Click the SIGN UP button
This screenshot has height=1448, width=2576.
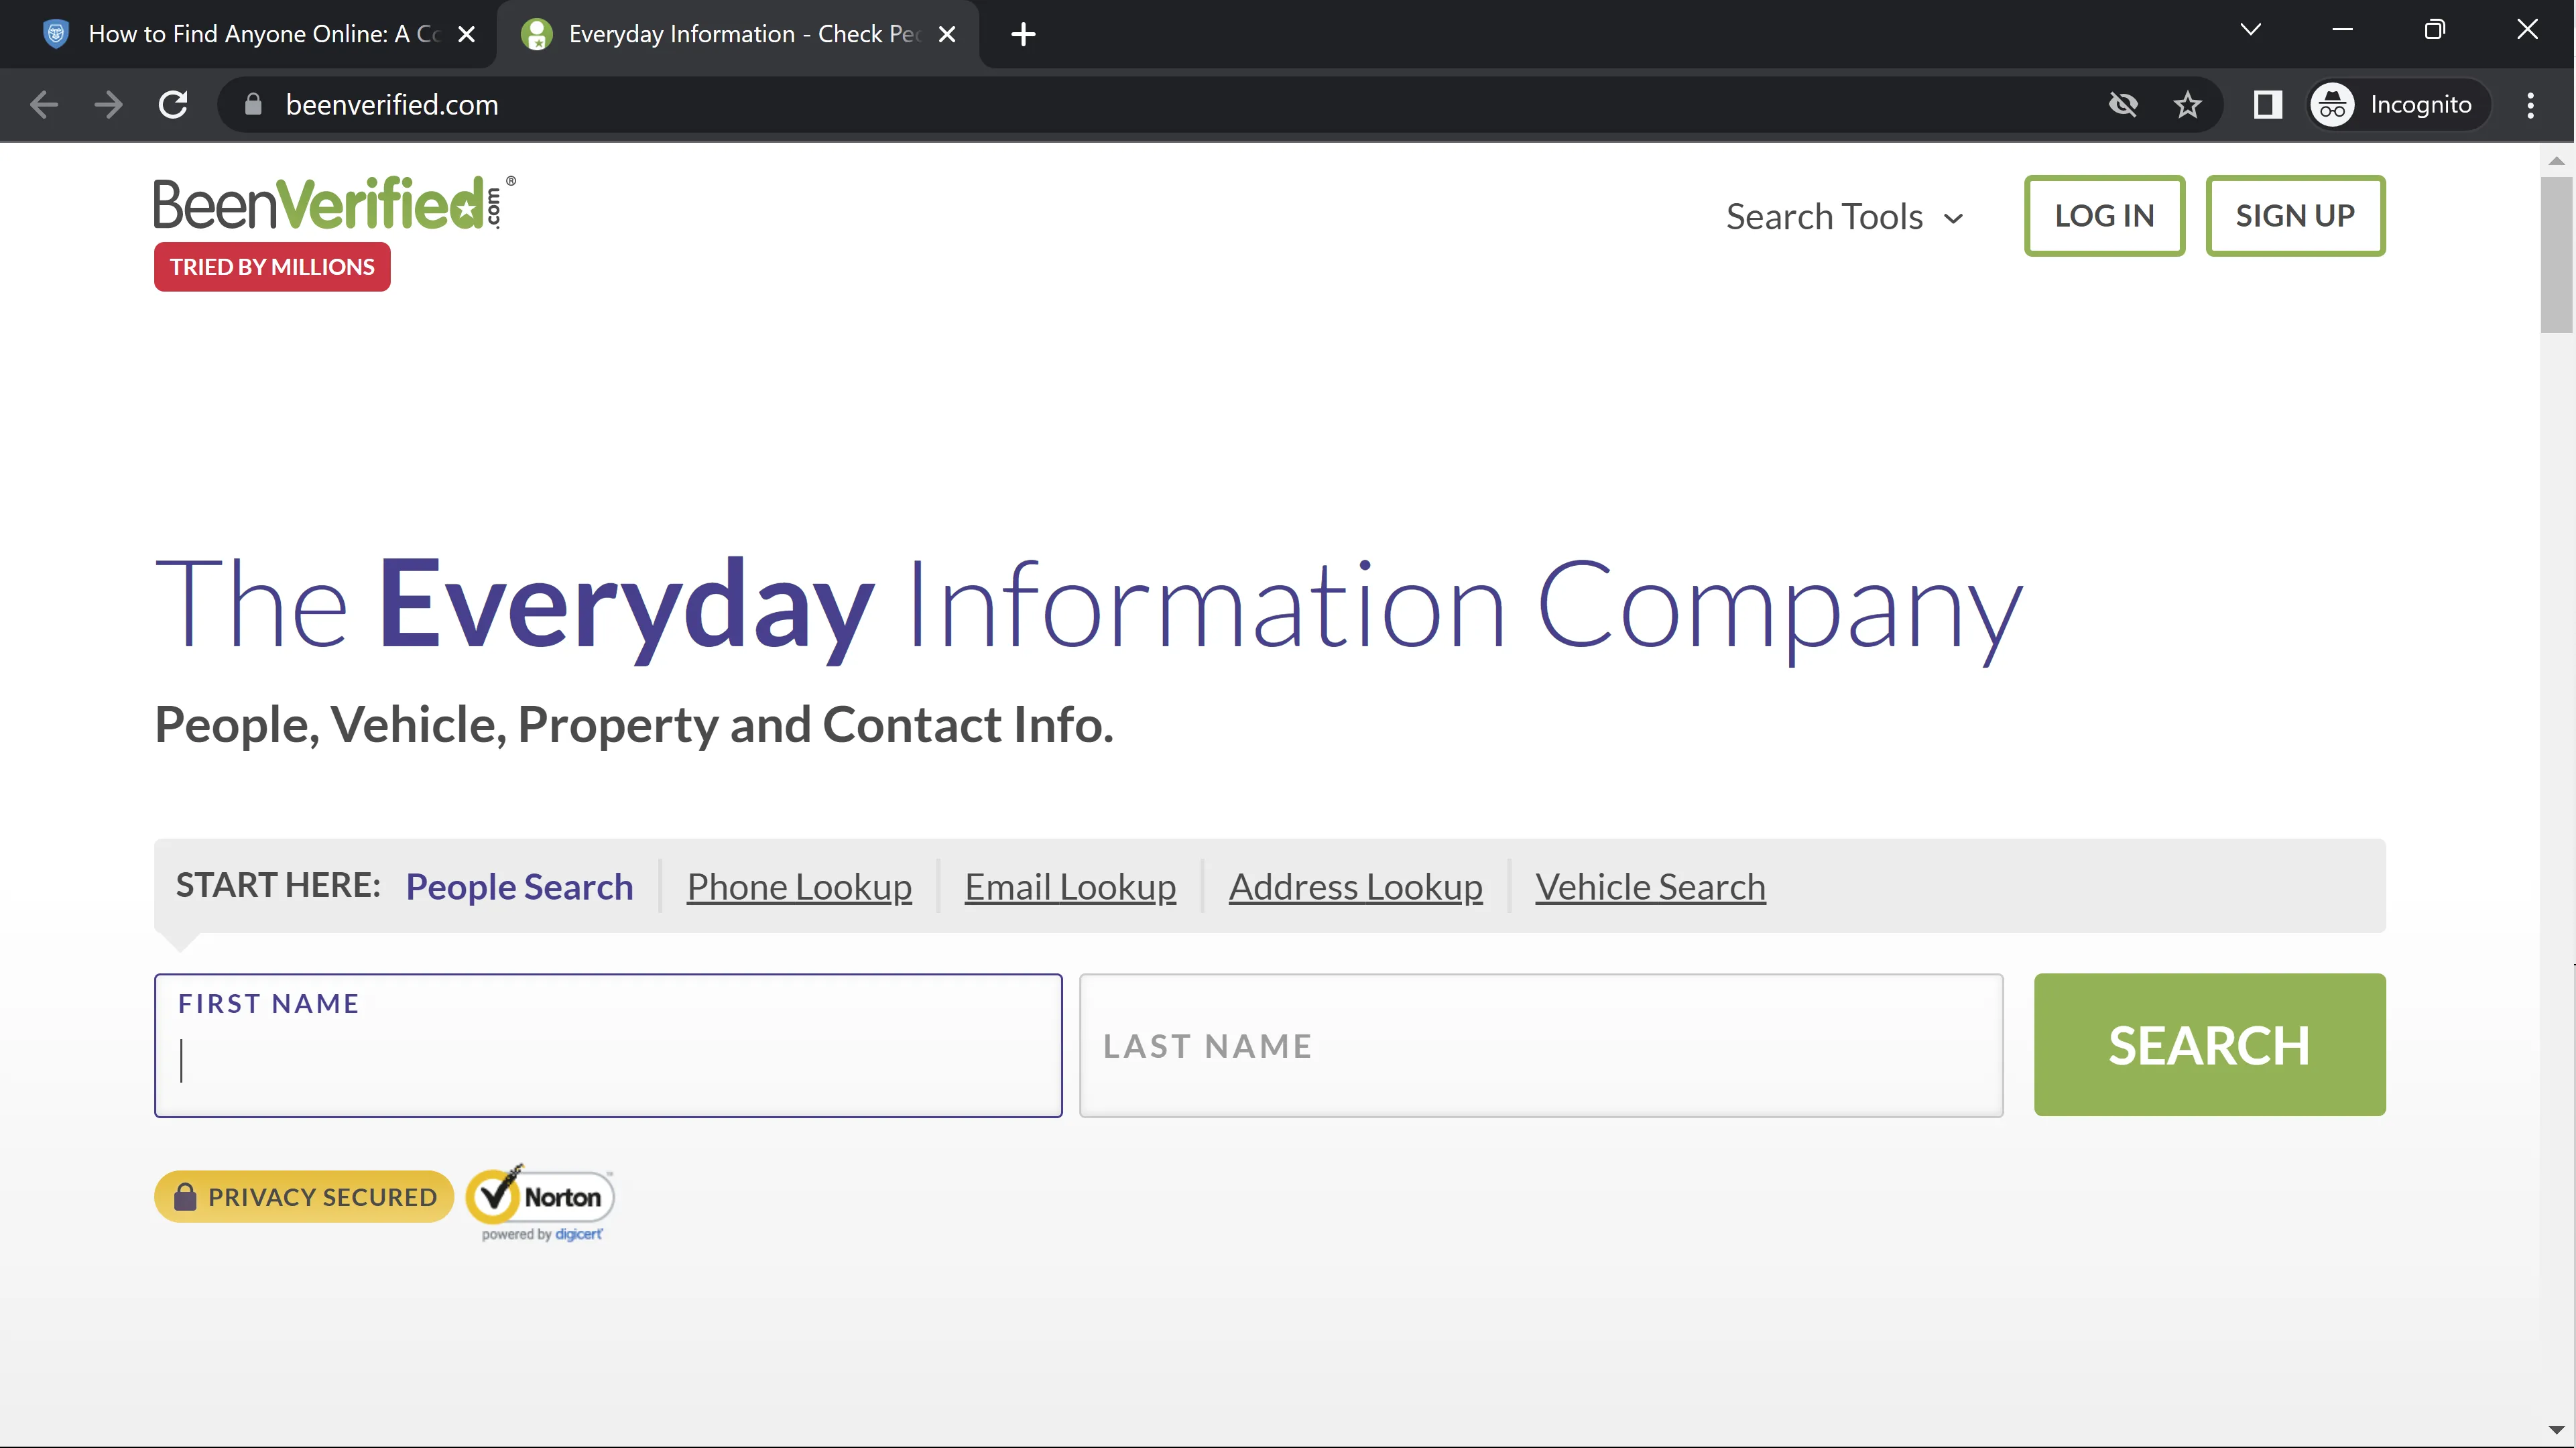pos(2295,216)
